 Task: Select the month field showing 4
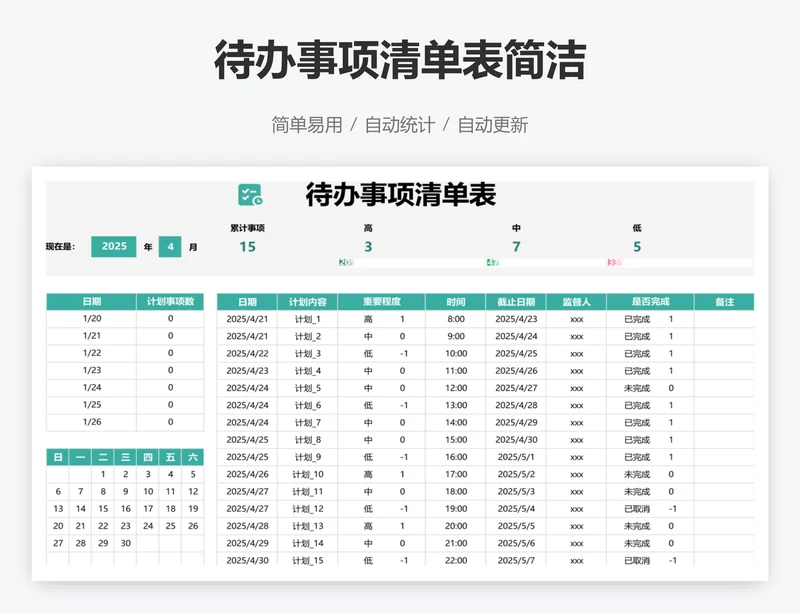point(170,246)
